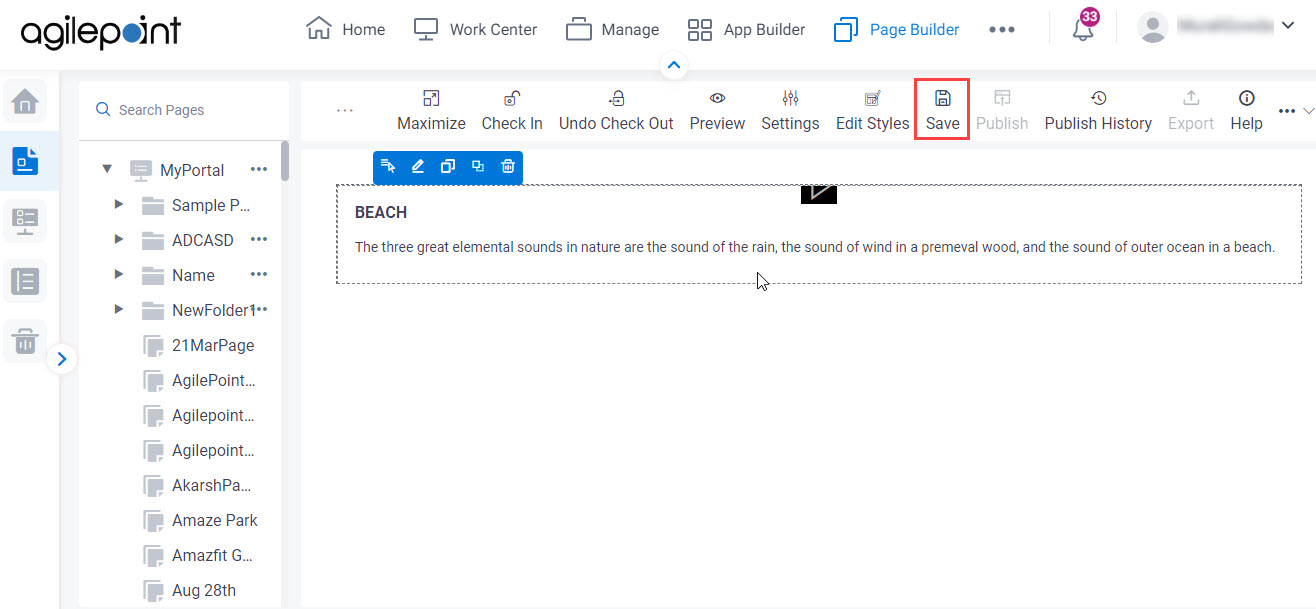The image size is (1316, 609).
Task: Open NewFolder1 options ellipsis
Action: [262, 309]
